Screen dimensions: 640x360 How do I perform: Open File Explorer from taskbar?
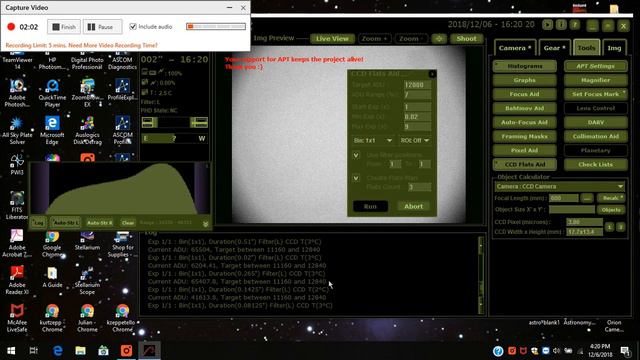point(80,351)
